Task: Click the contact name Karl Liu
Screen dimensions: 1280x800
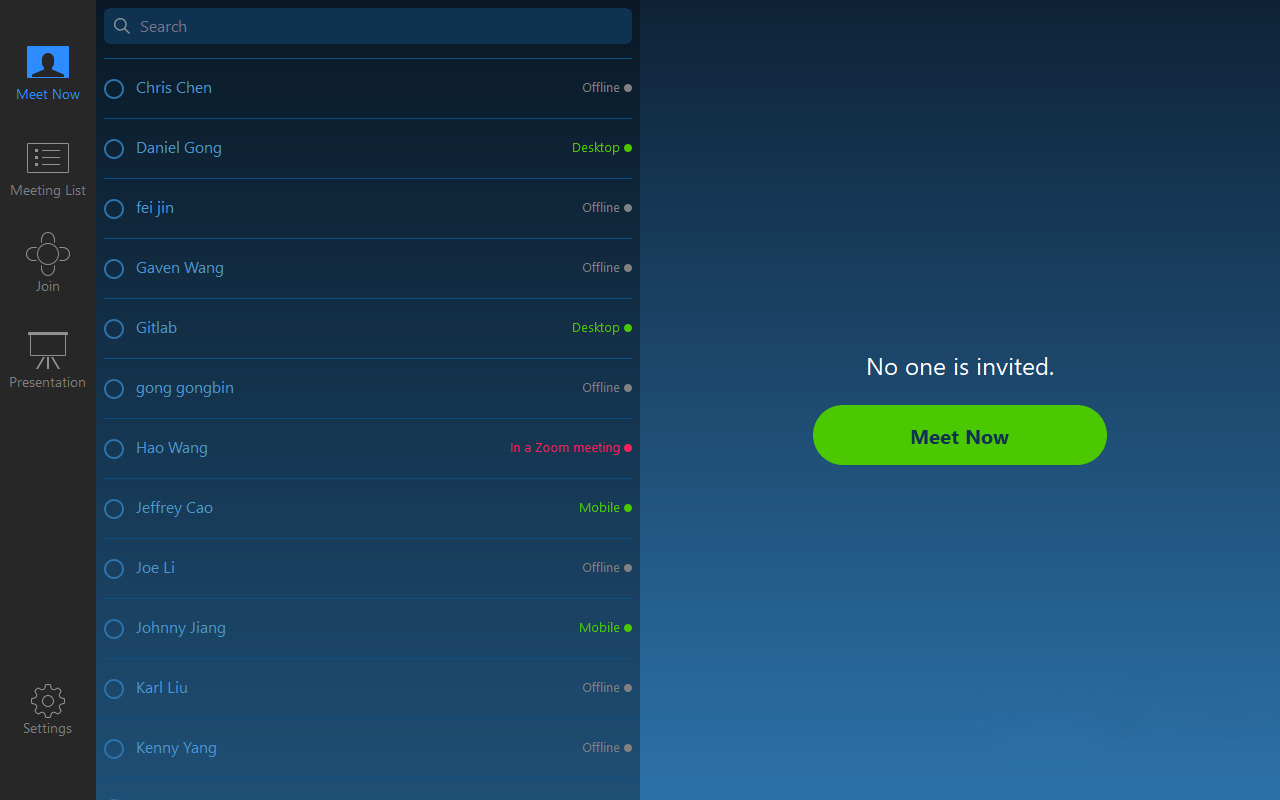Action: [x=162, y=688]
